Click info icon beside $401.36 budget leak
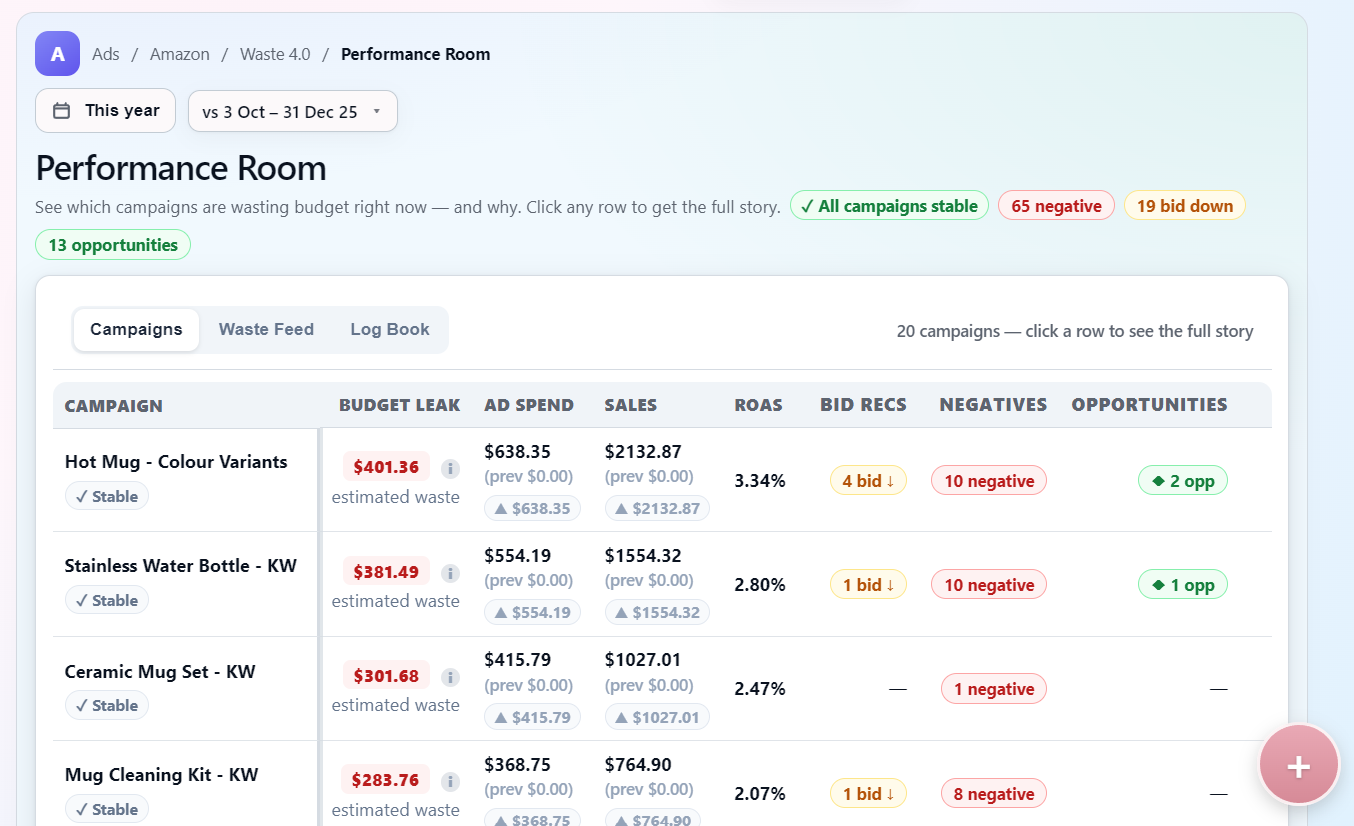The width and height of the screenshot is (1354, 826). pos(451,468)
